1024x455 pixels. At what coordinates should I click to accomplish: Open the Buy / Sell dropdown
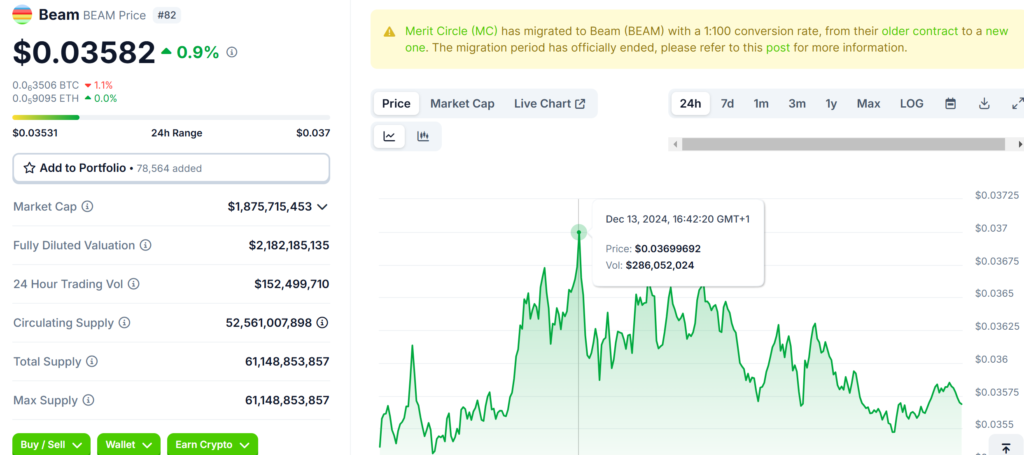51,444
